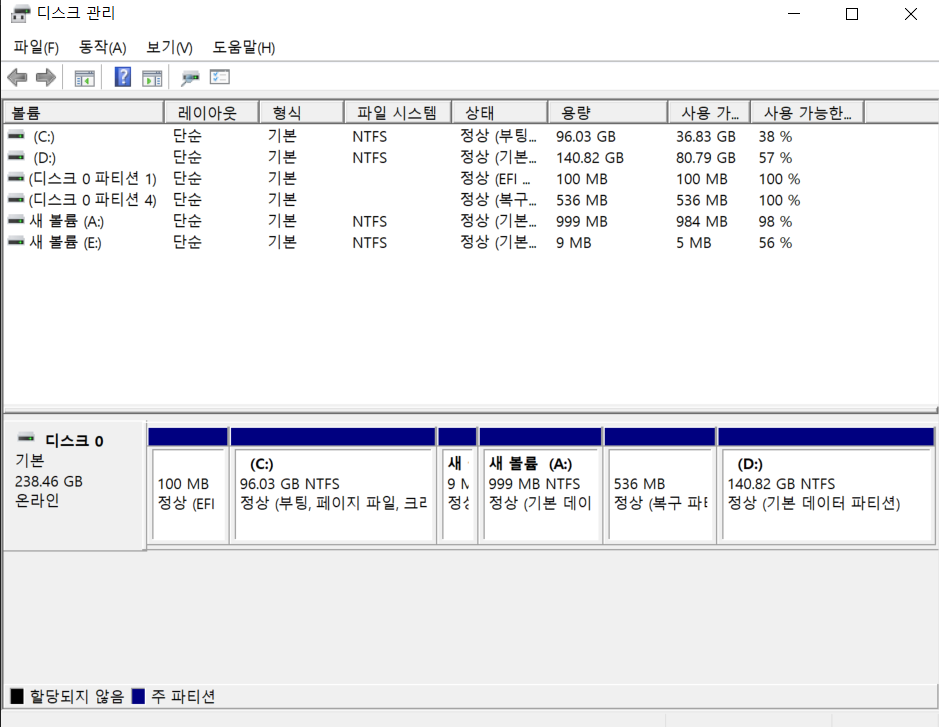The height and width of the screenshot is (727, 939).
Task: Click the 984 MB free space cell
Action: pyautogui.click(x=701, y=222)
